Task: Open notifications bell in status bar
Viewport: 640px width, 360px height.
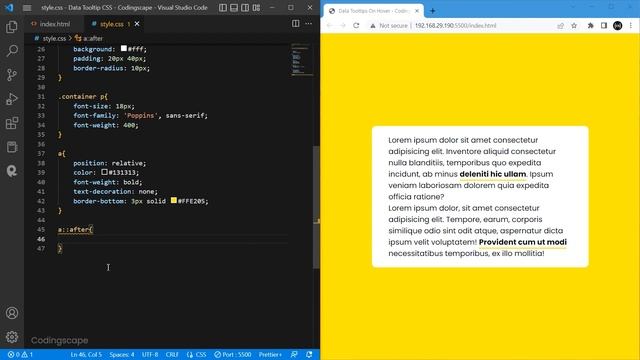Action: click(309, 354)
